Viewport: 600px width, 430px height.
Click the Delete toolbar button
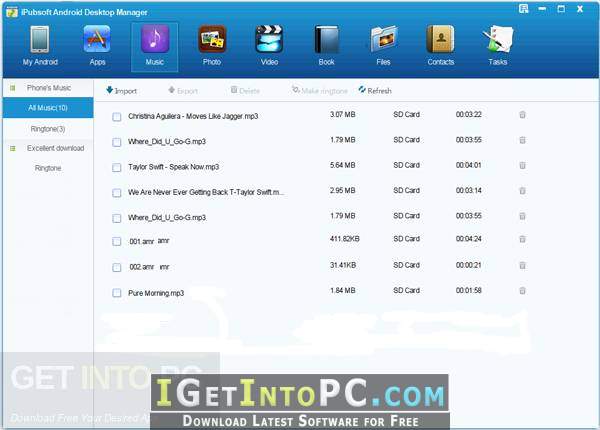click(x=245, y=91)
